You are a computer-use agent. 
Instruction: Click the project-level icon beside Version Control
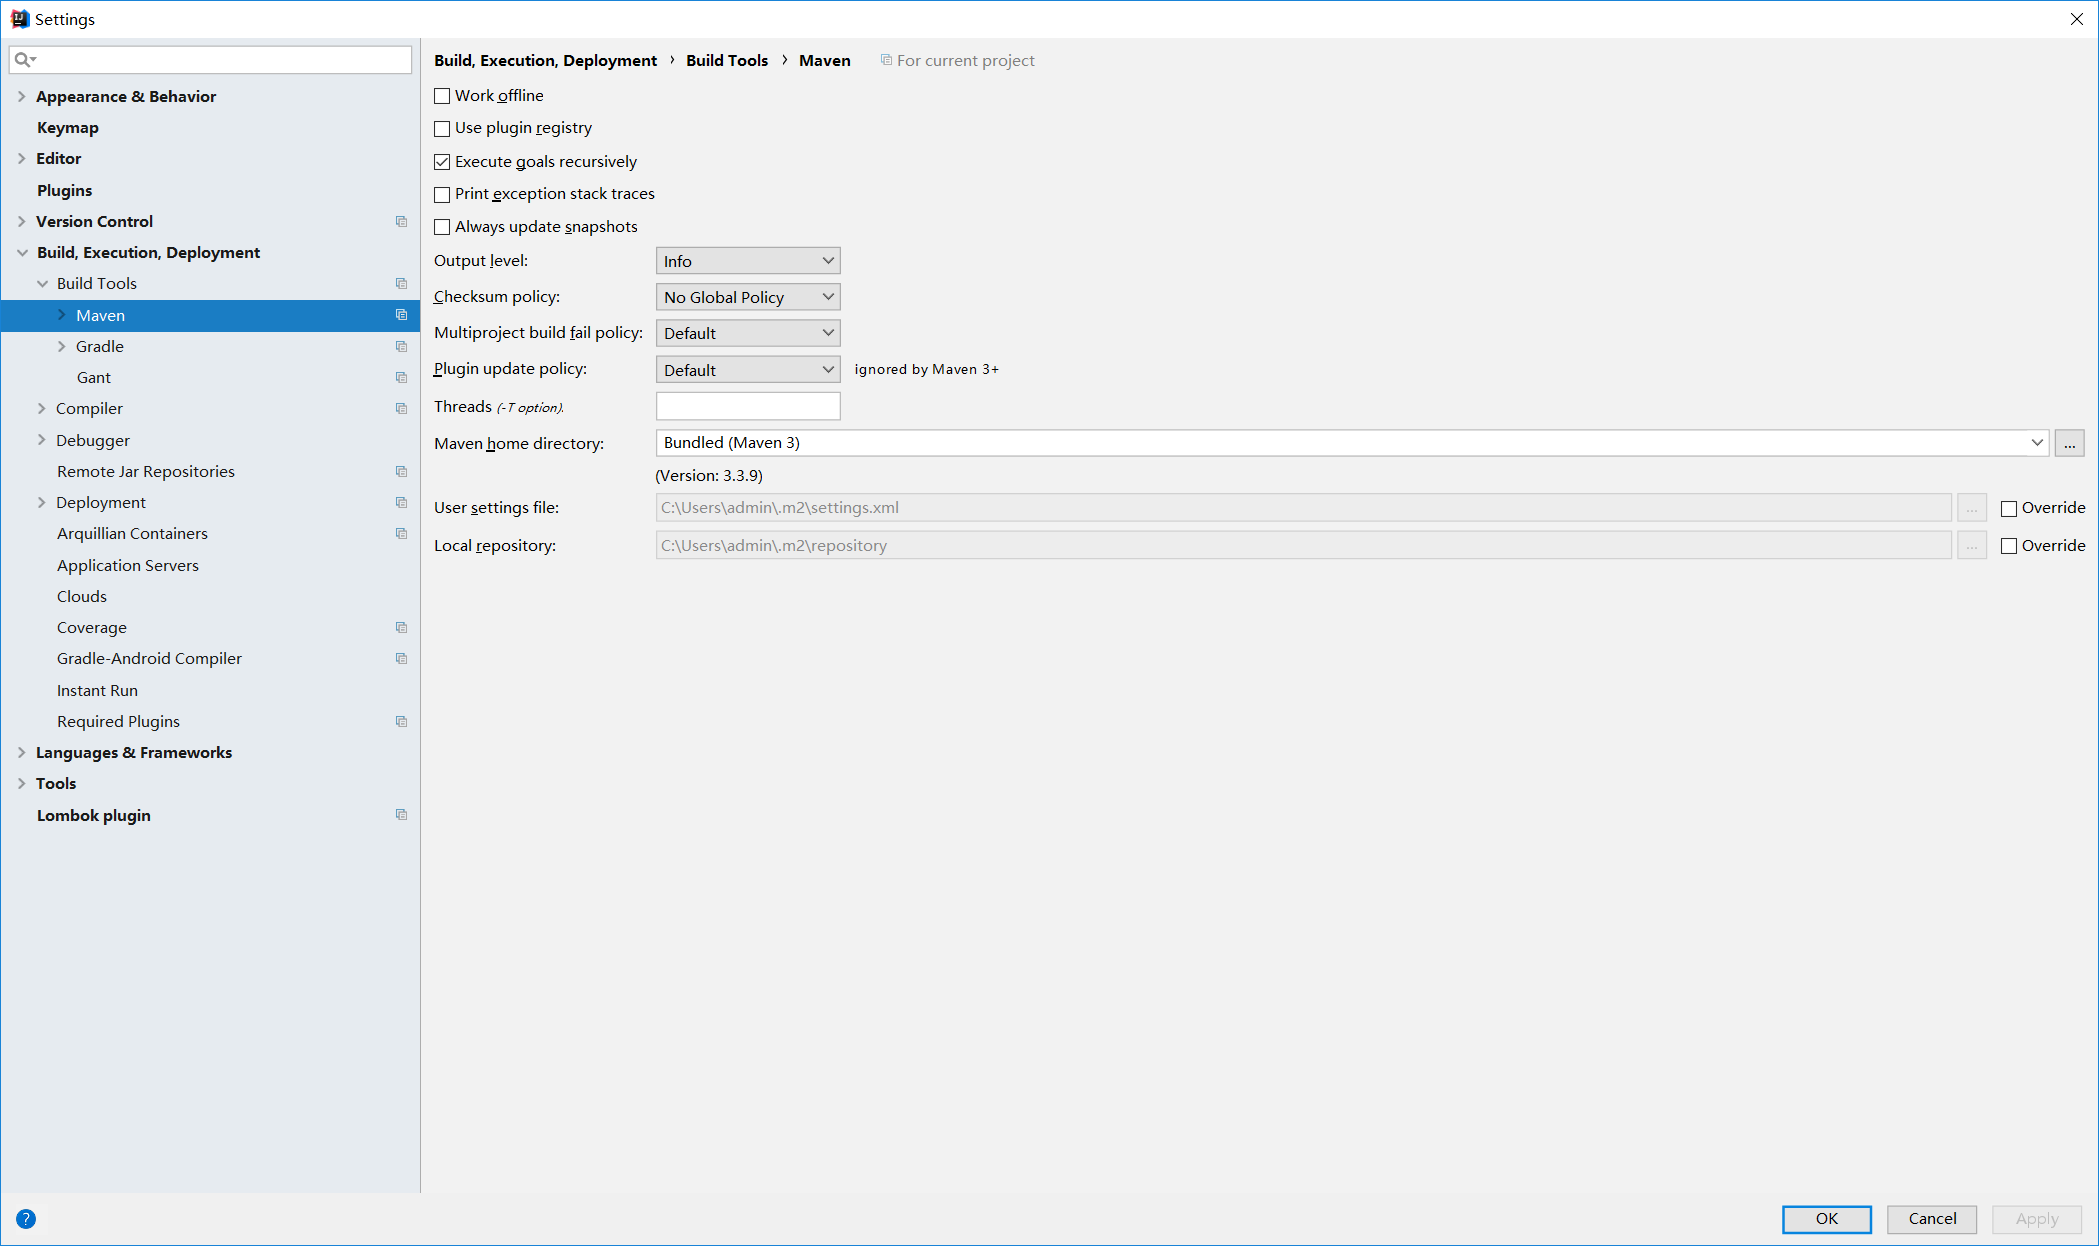[401, 221]
